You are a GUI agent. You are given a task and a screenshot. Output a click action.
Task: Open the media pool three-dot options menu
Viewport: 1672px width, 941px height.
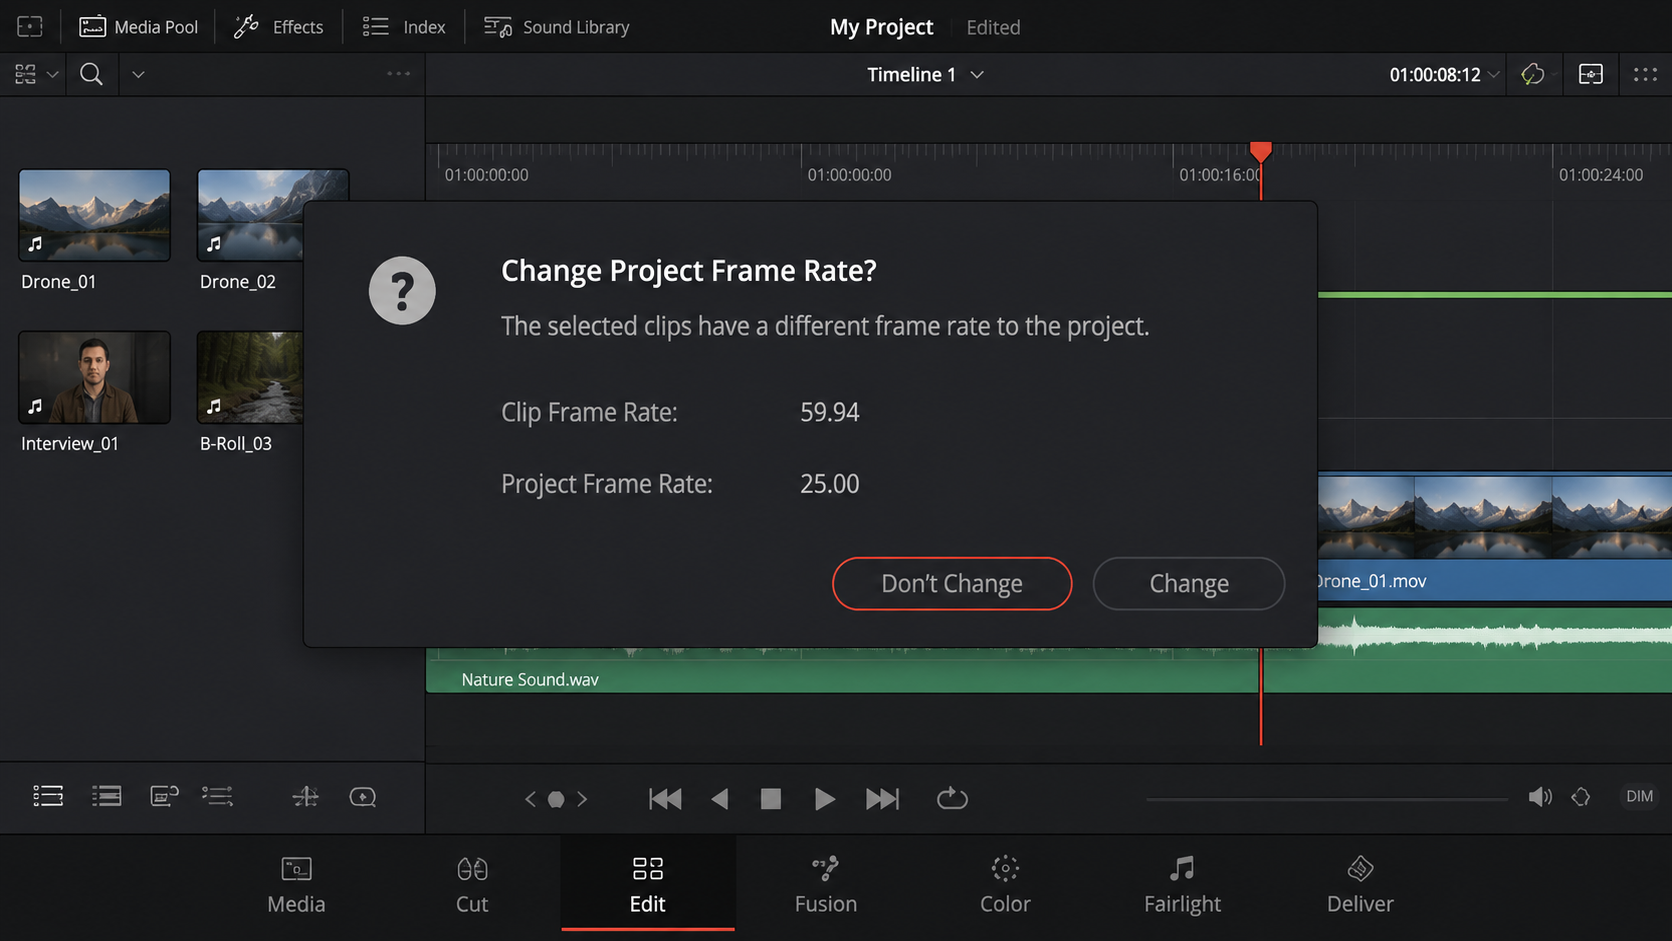pos(398,74)
